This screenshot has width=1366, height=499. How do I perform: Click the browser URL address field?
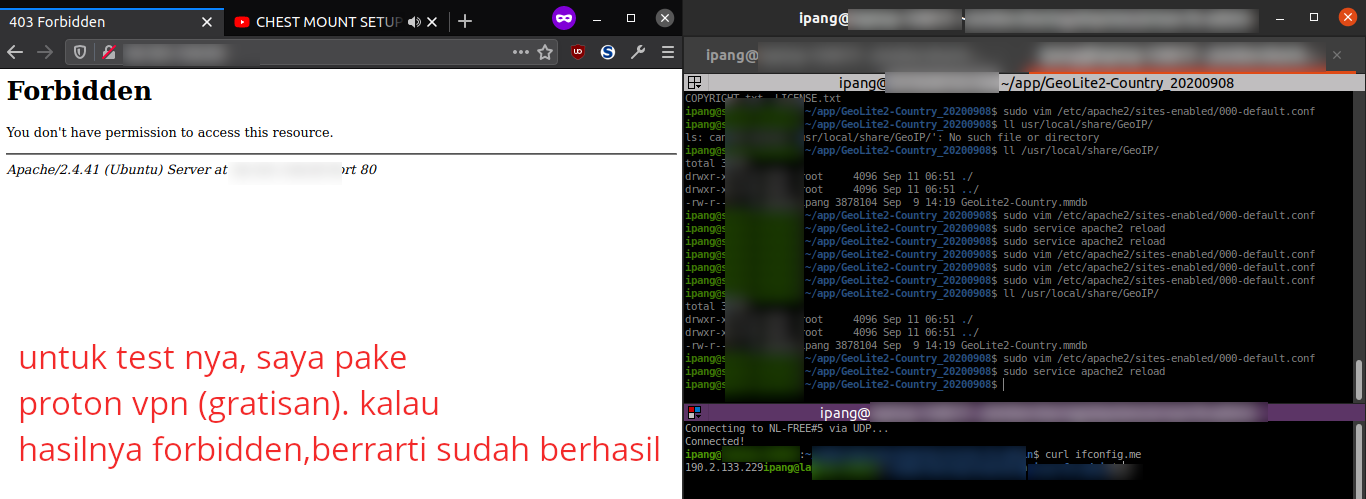click(x=310, y=53)
